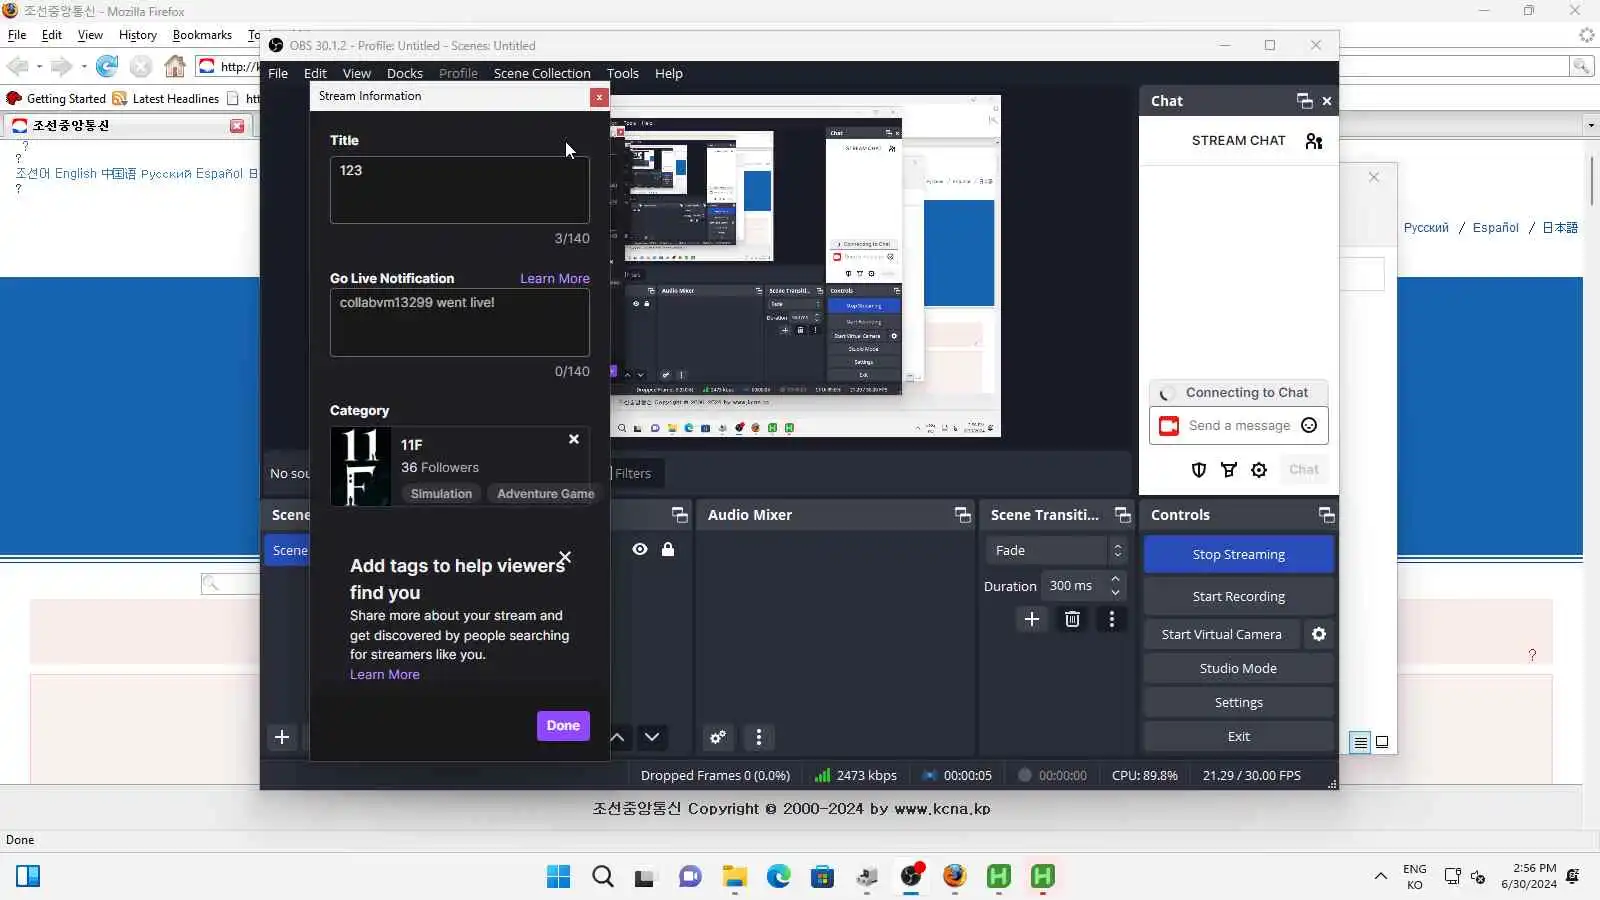
Task: Pop out the Chat dock
Action: (1304, 101)
